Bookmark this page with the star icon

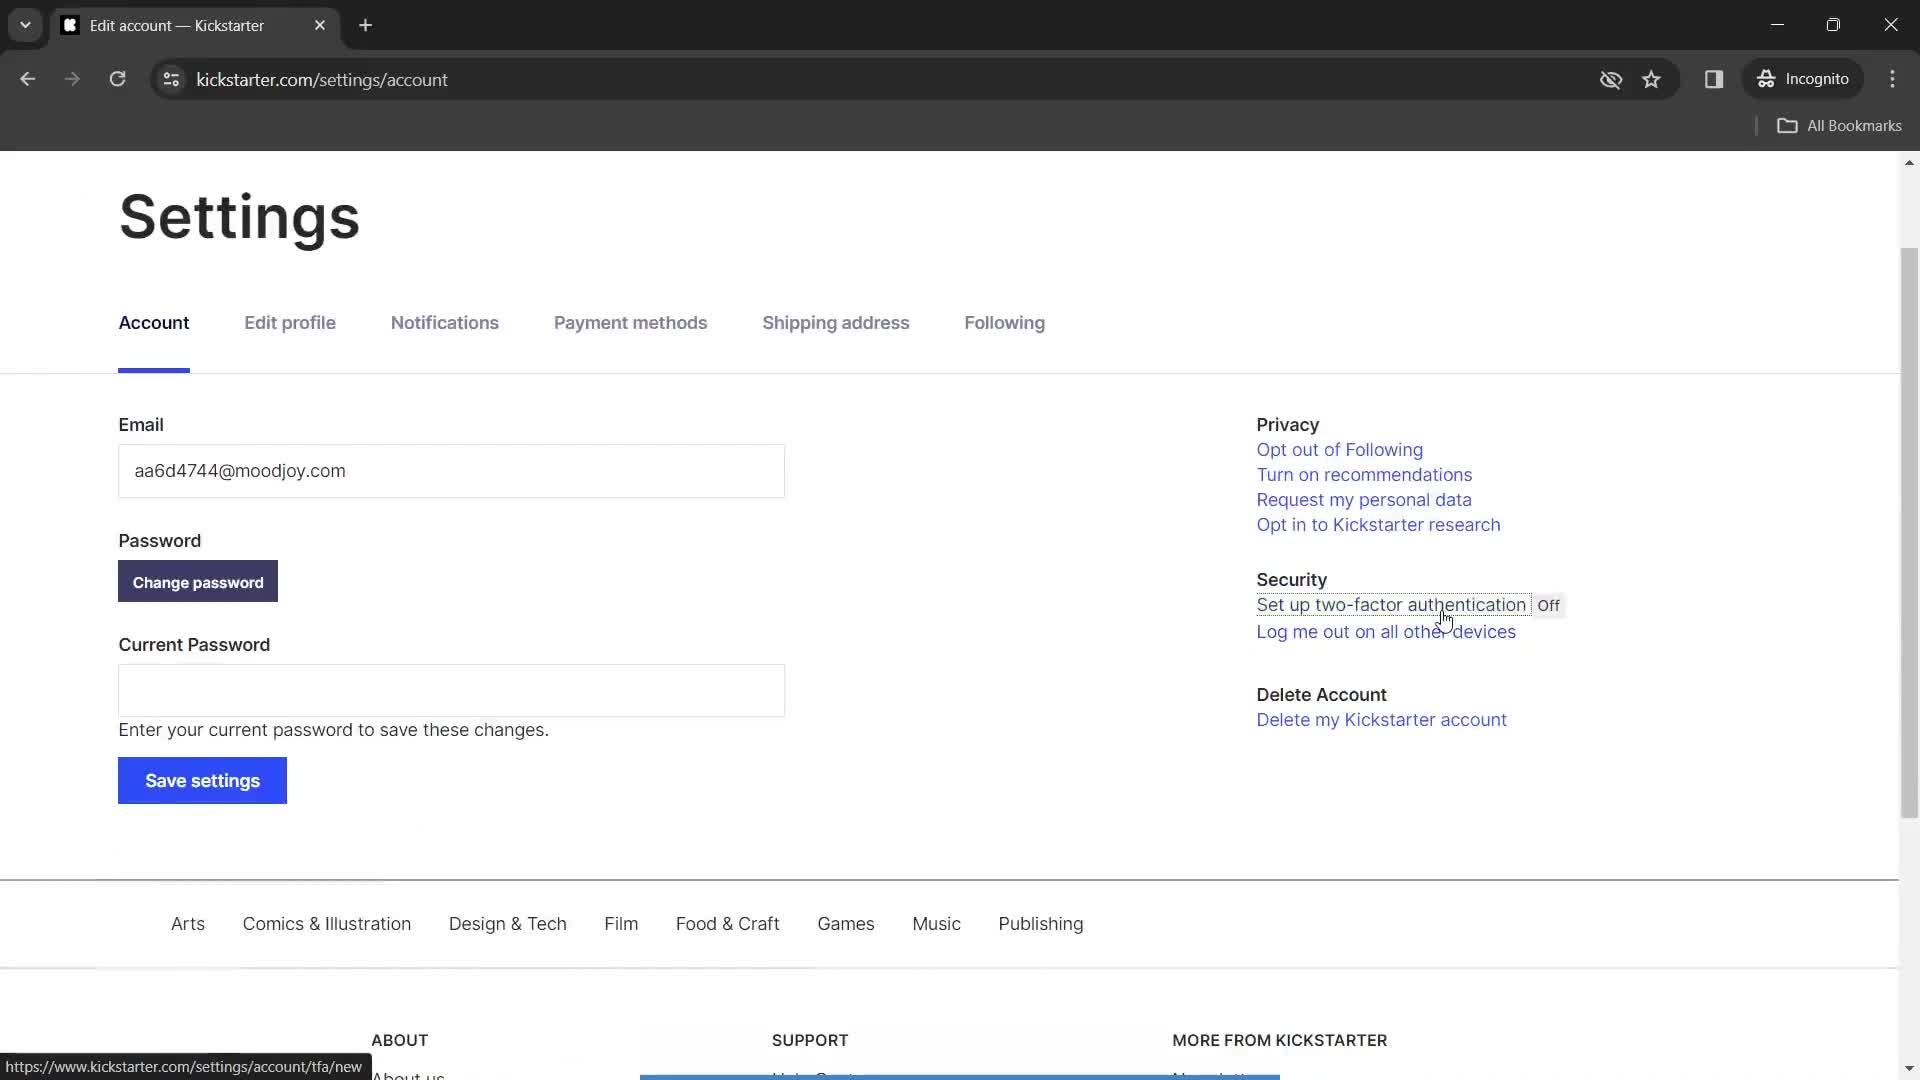click(1651, 79)
